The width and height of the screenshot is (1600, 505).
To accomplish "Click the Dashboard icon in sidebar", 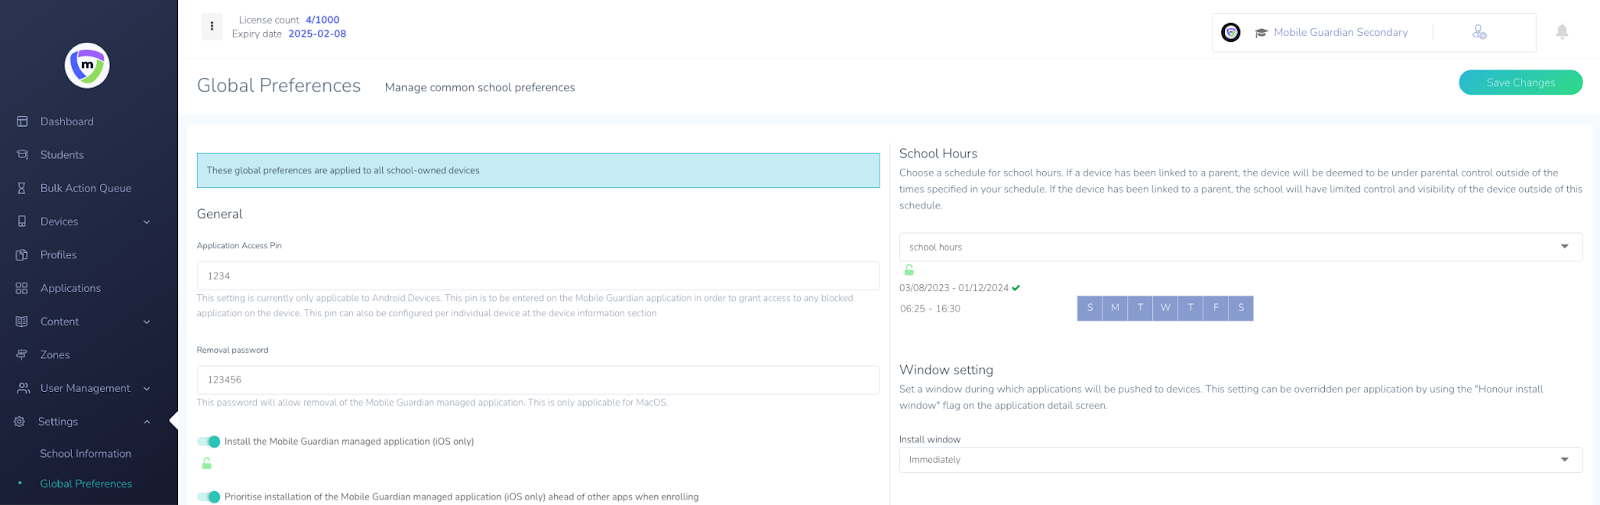I will 22,122.
